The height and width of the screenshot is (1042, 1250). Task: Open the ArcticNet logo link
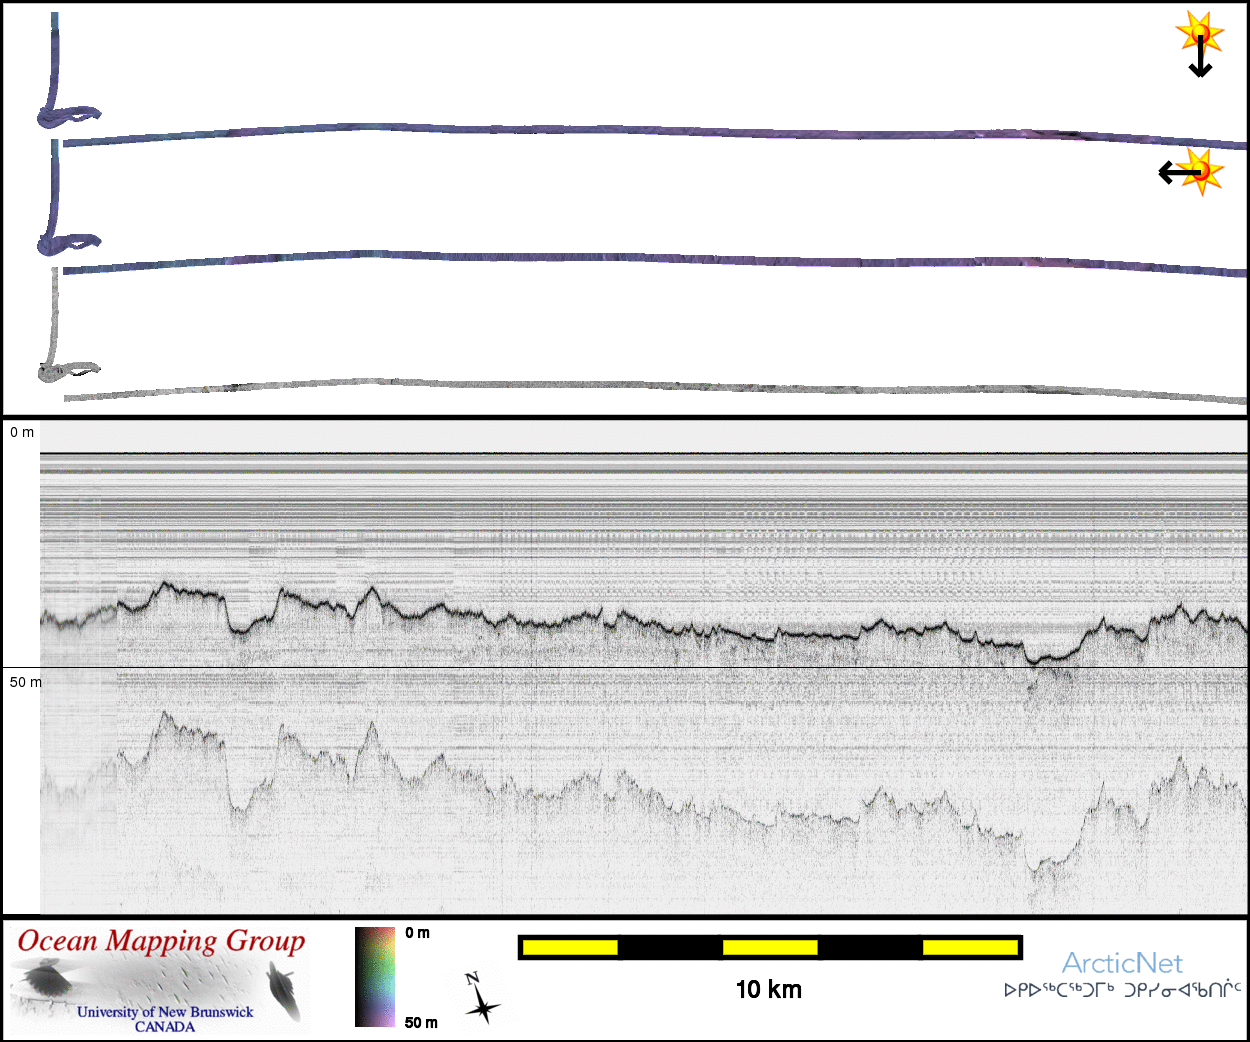[1122, 963]
